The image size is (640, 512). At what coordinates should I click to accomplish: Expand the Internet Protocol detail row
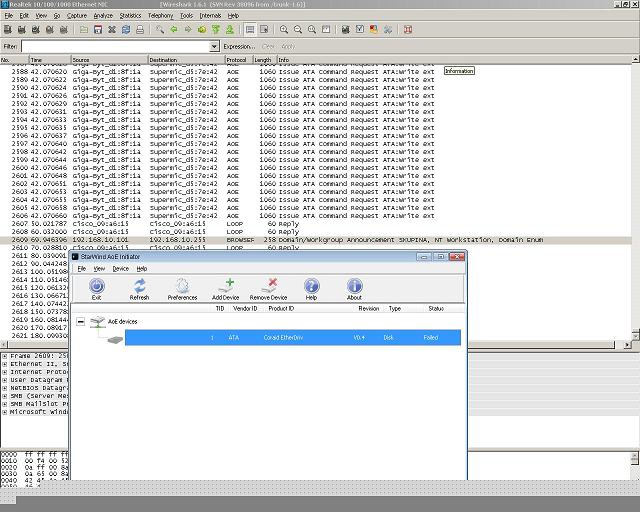point(4,372)
